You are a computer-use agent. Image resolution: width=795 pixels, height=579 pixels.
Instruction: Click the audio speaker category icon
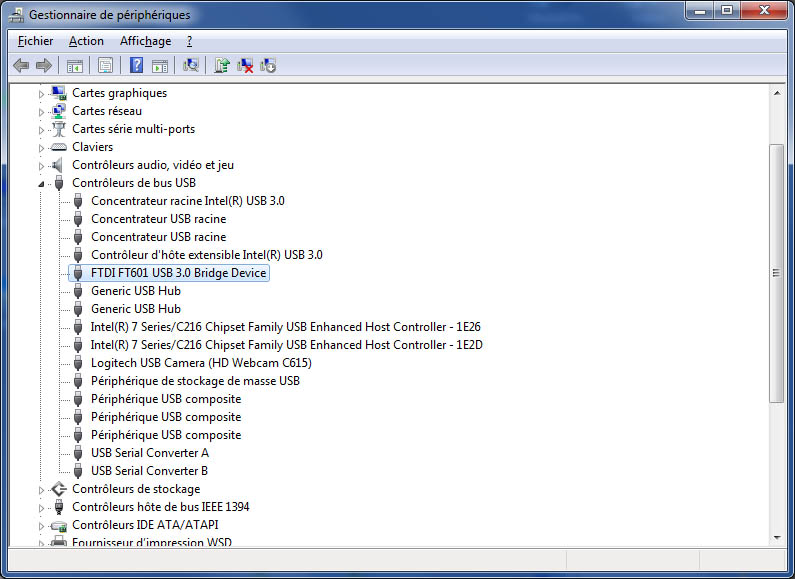click(58, 165)
